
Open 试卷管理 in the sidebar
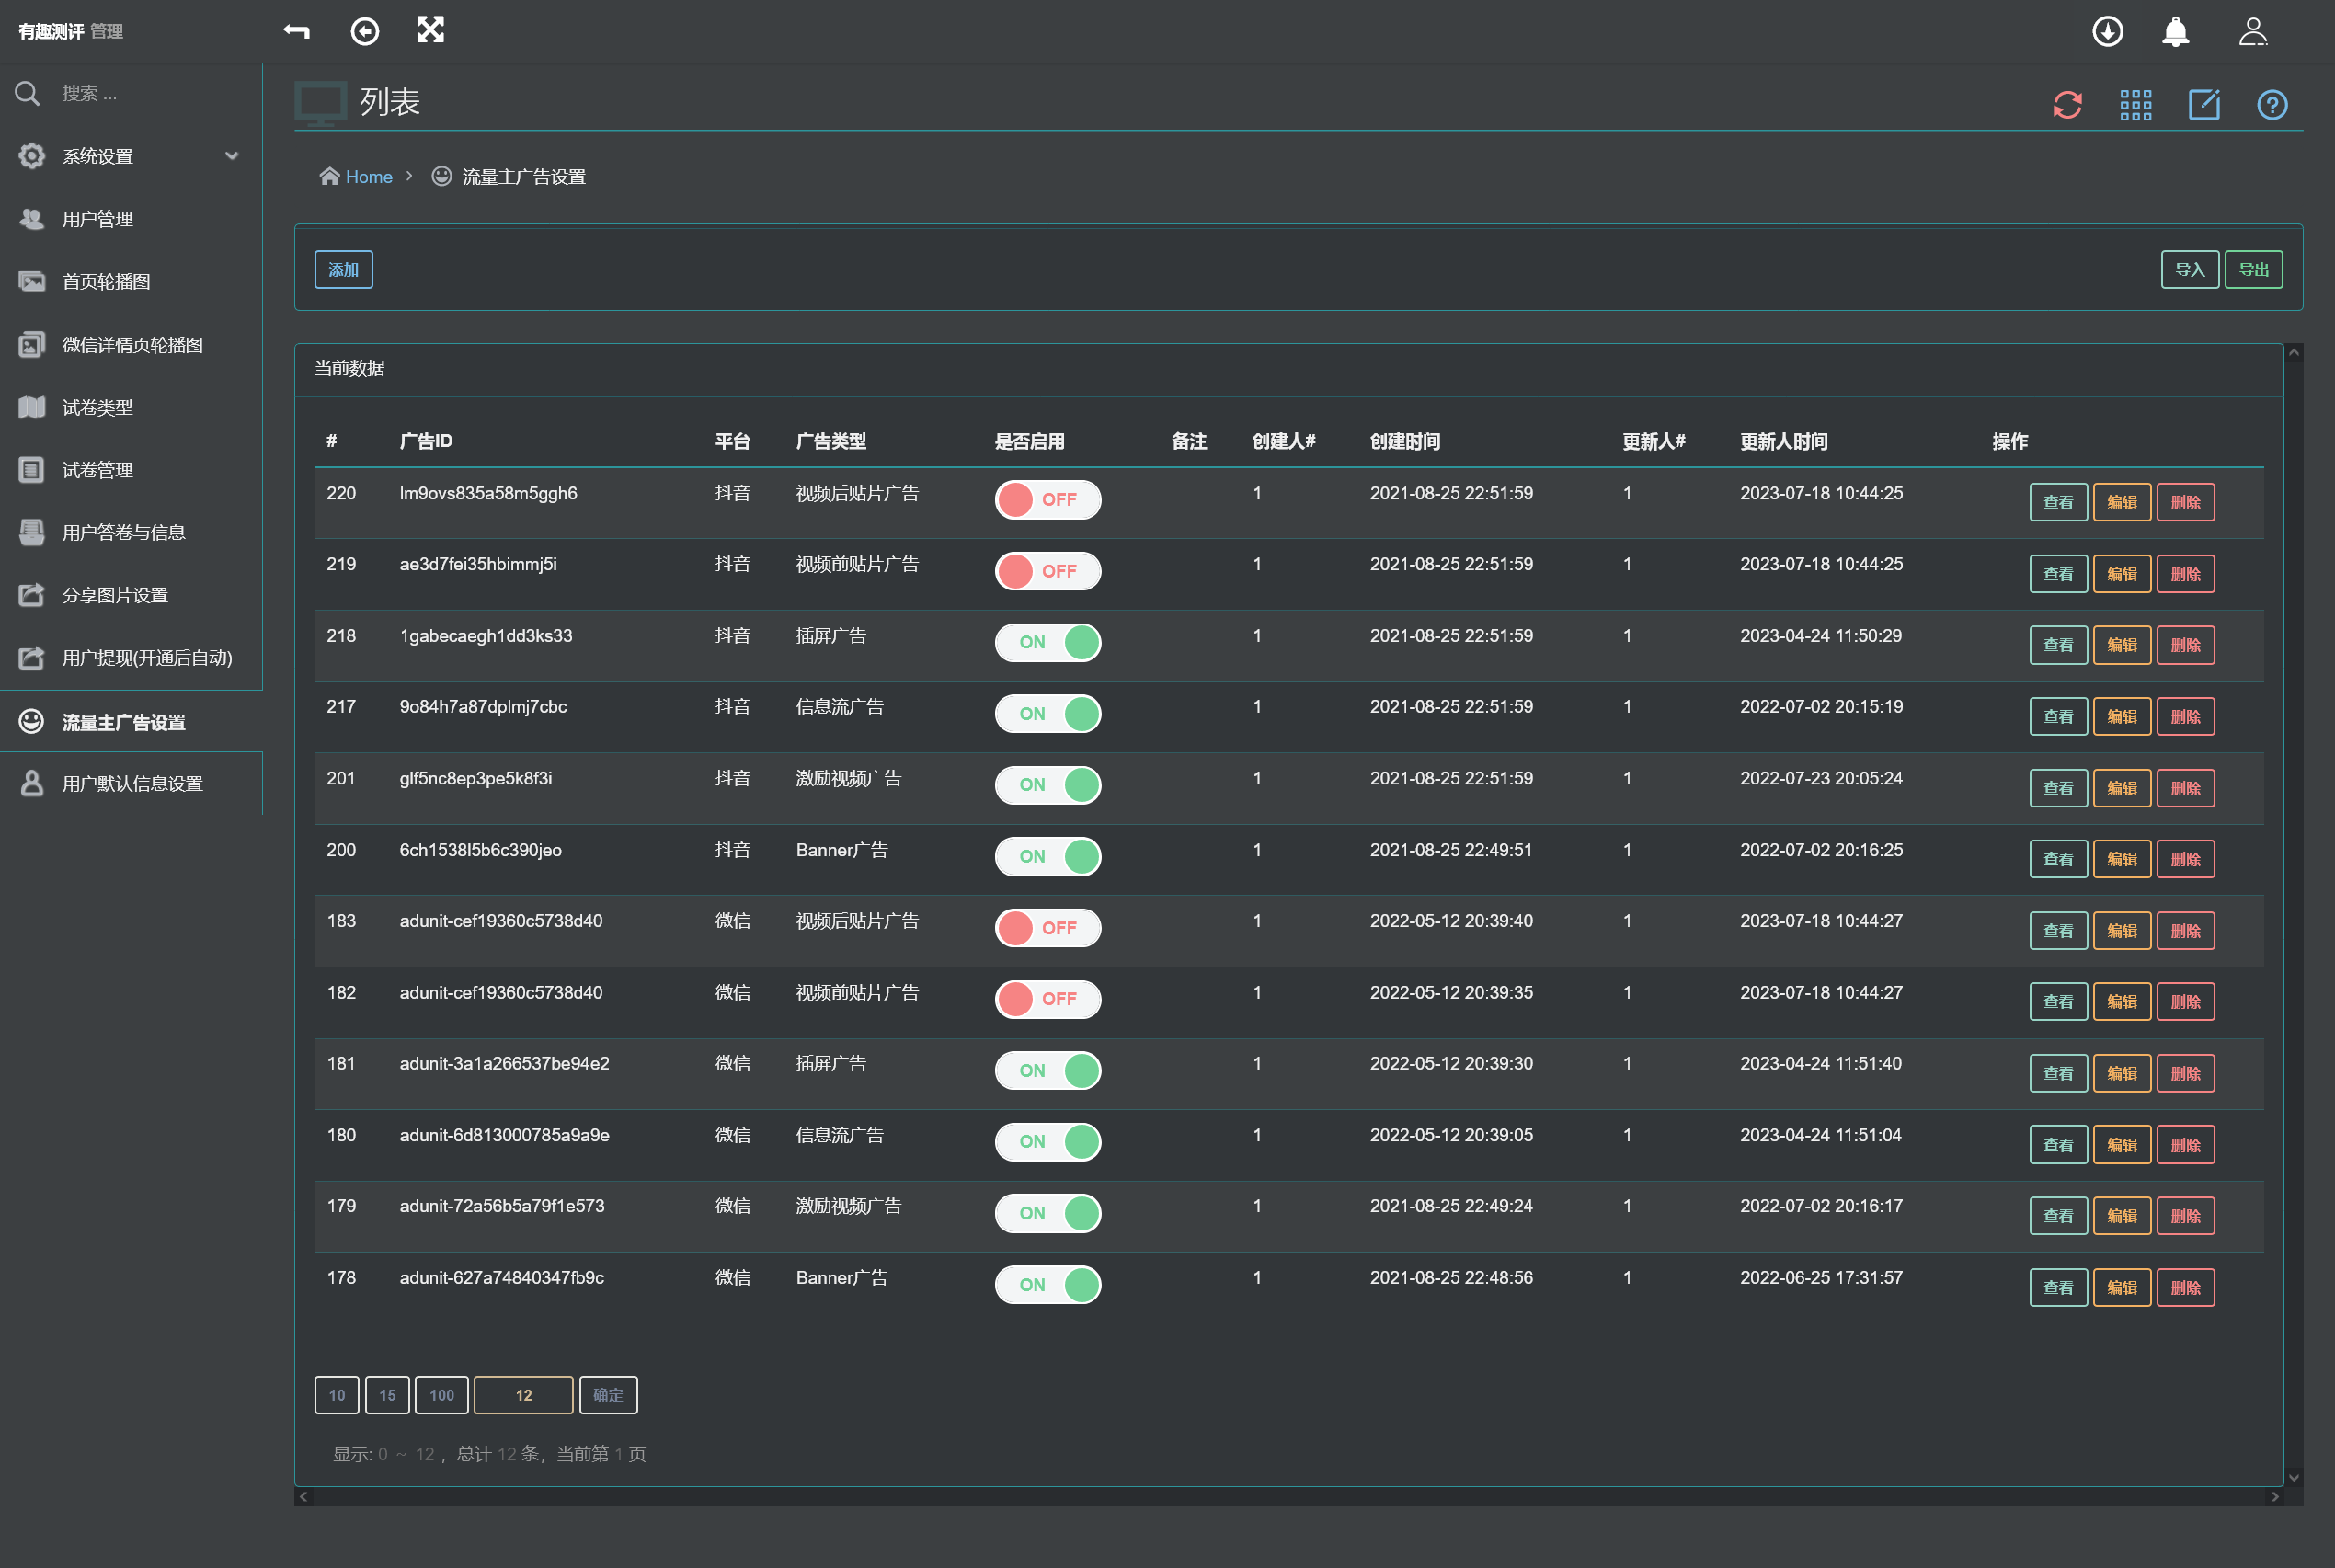(x=97, y=470)
